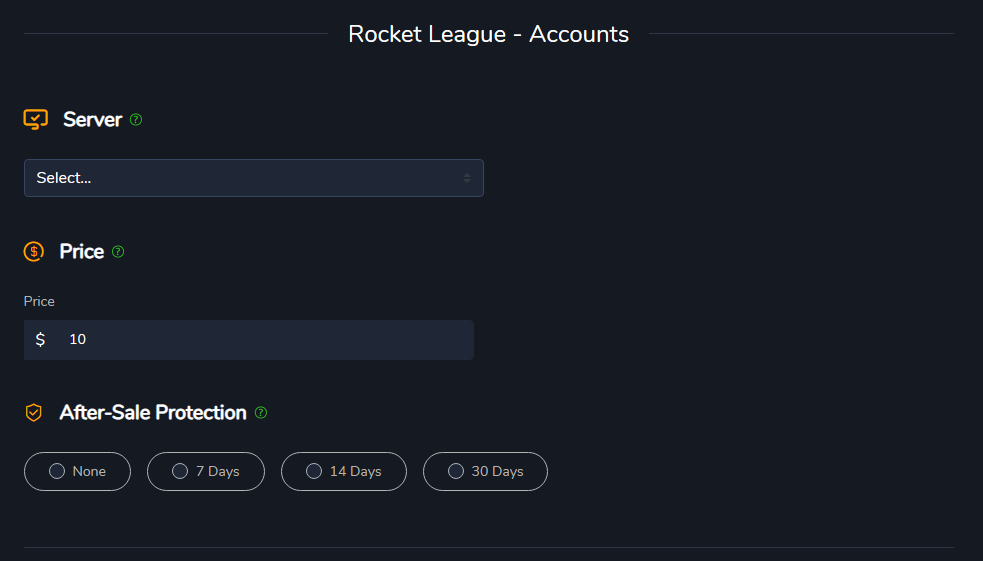Click the Rocket League - Accounts title
The image size is (983, 561).
(x=488, y=34)
